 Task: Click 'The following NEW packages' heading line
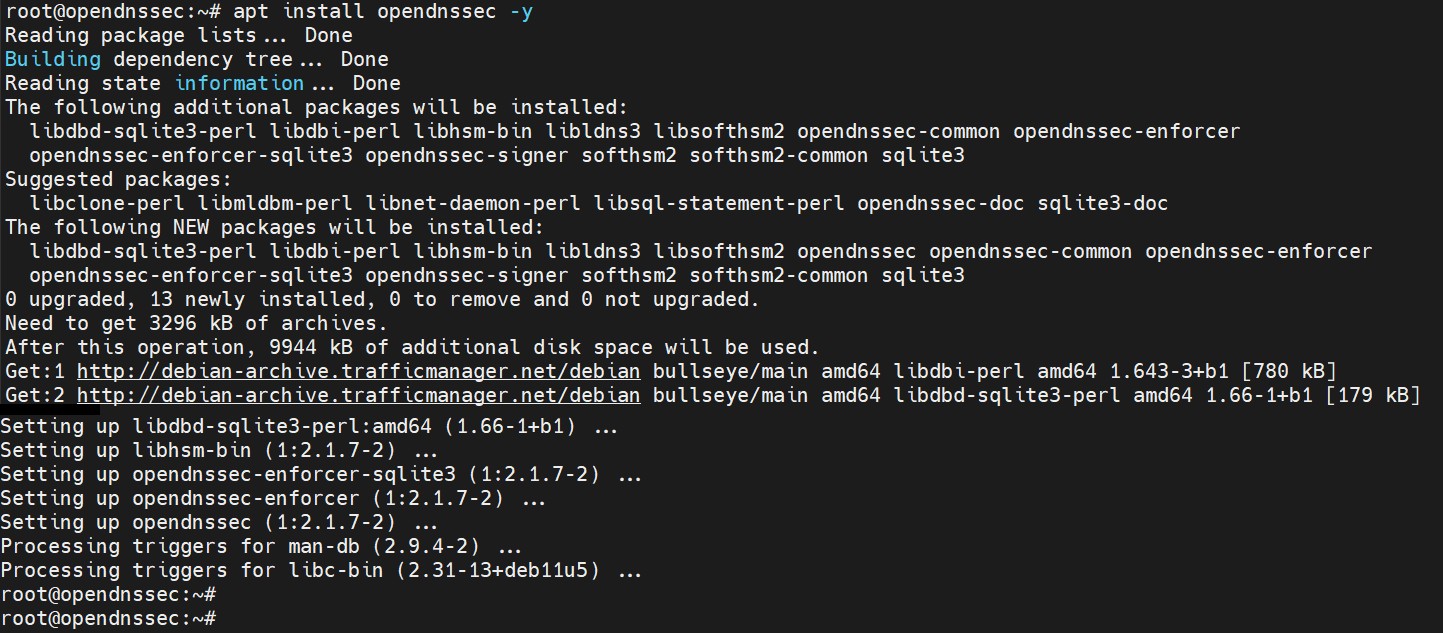275,227
